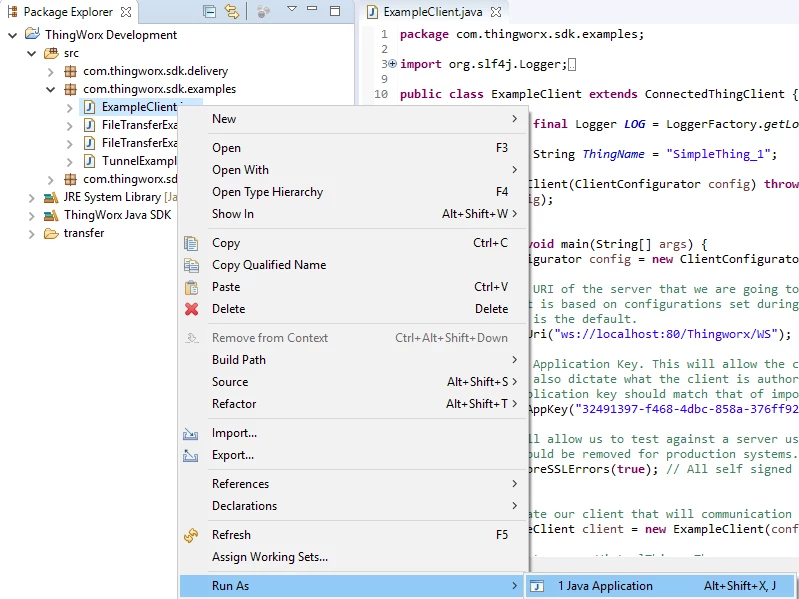This screenshot has height=599, width=799.
Task: Expand ThingWorx Java SDK library
Action: (x=32, y=216)
